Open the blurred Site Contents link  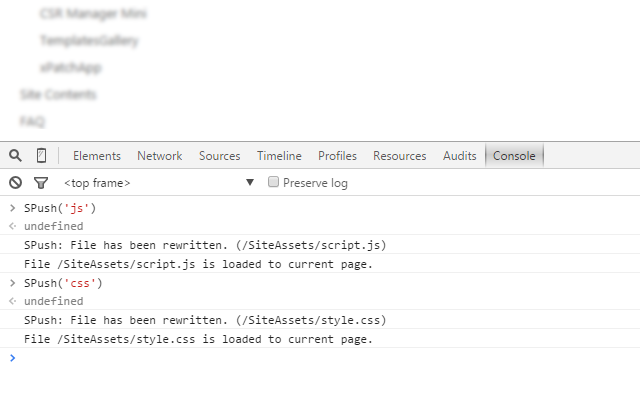pos(58,95)
